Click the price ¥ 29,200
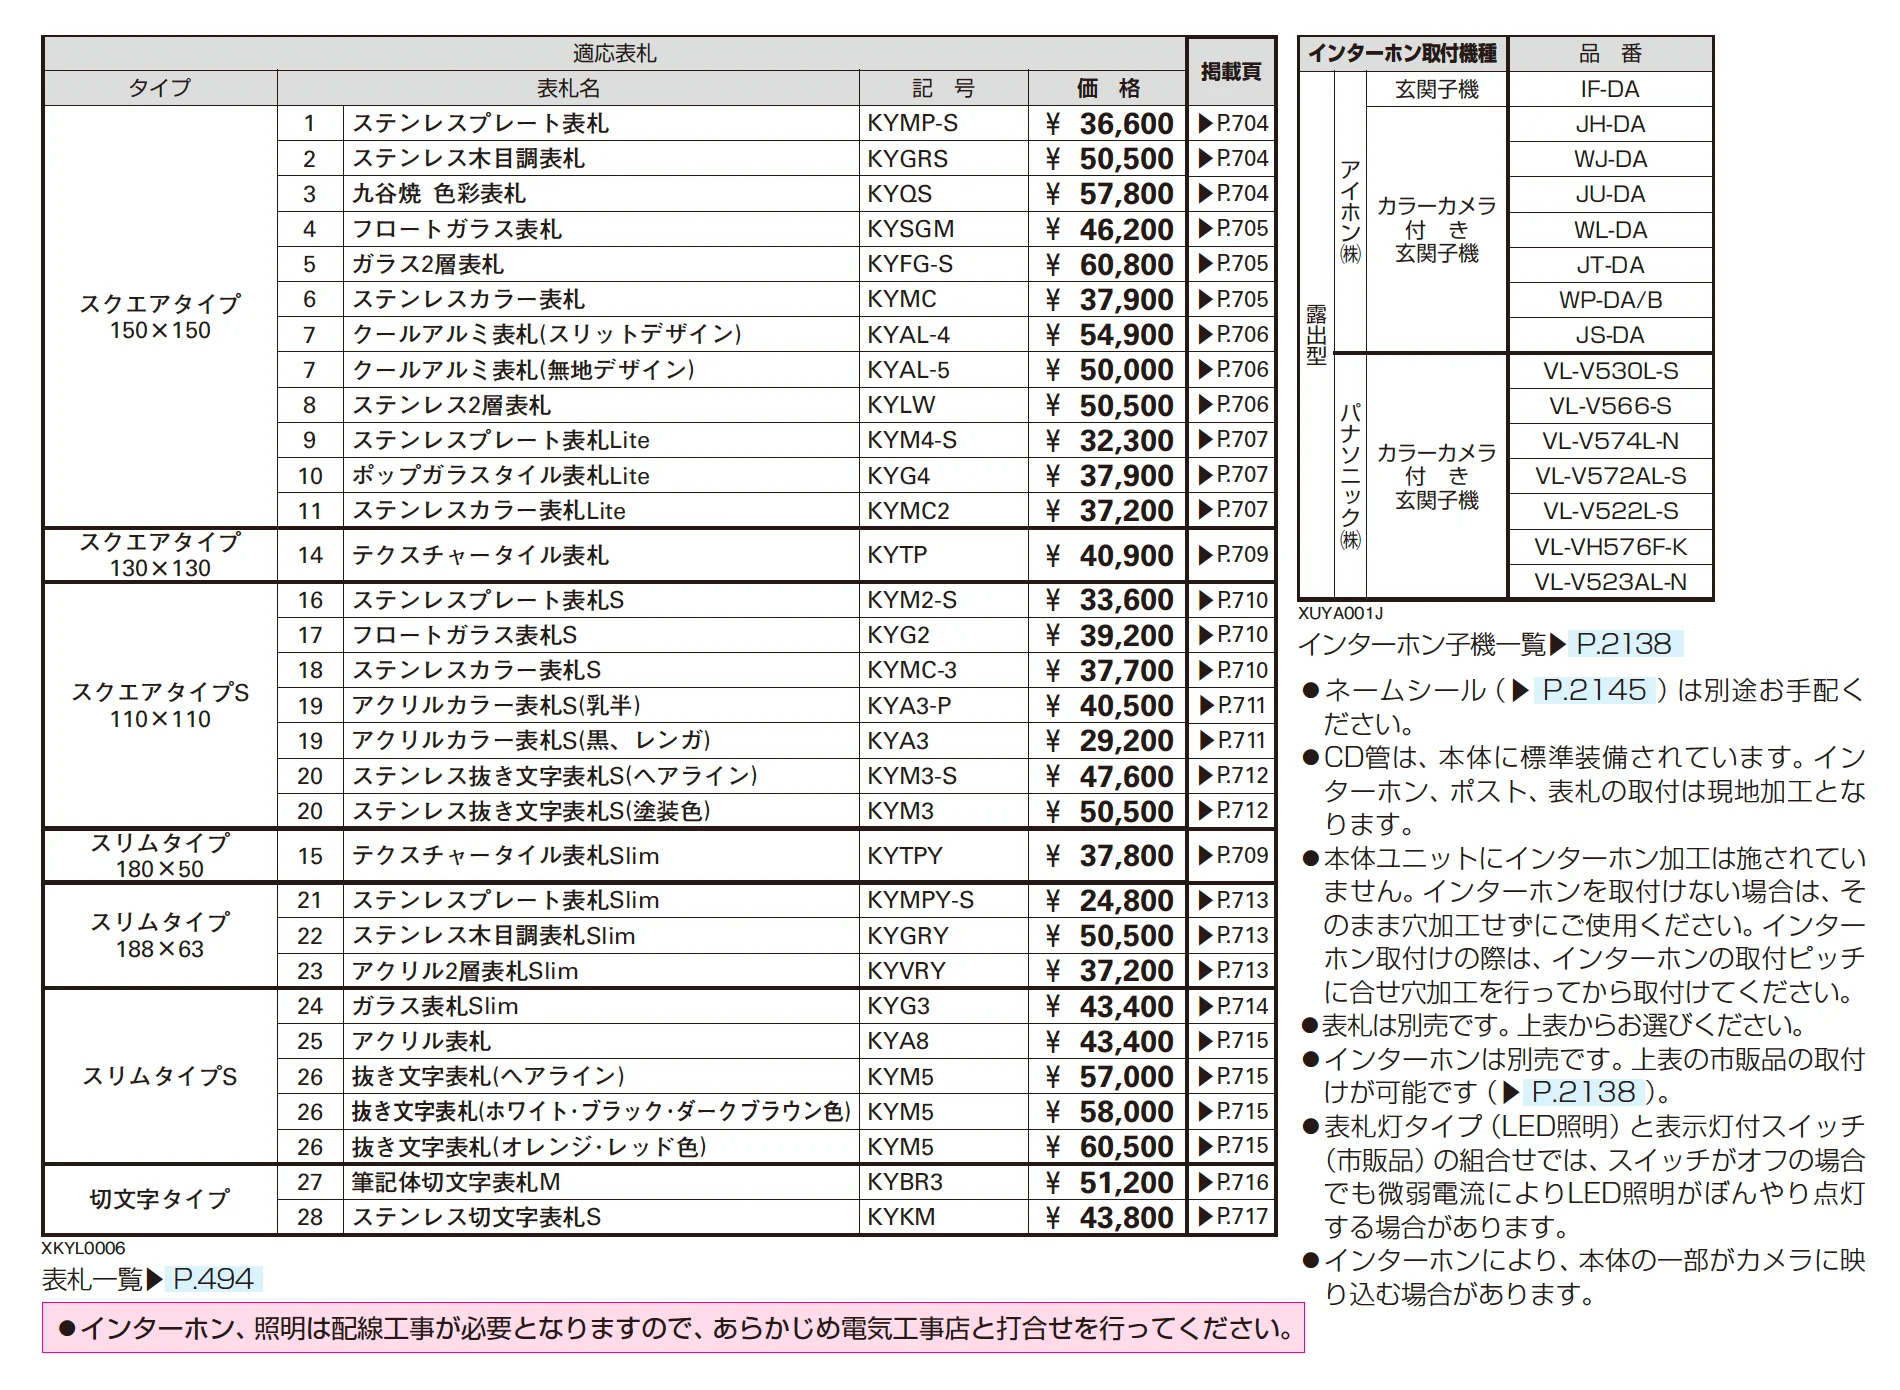 click(x=1109, y=741)
